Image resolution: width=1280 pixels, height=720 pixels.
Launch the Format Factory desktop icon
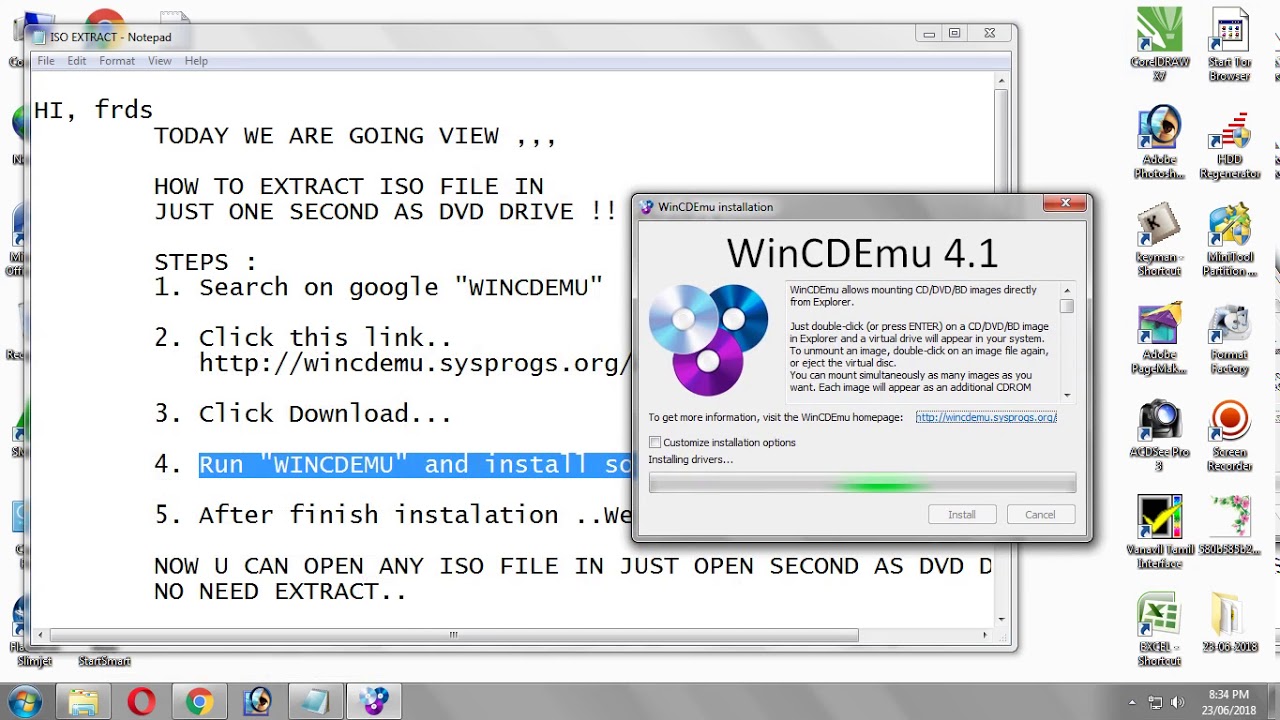[x=1229, y=338]
